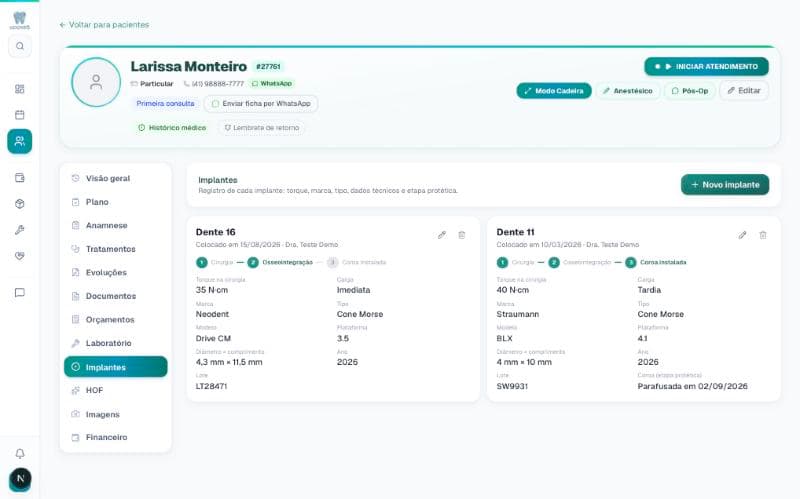Delete Dente 16 implant trash icon
The height and width of the screenshot is (499, 800).
462,235
